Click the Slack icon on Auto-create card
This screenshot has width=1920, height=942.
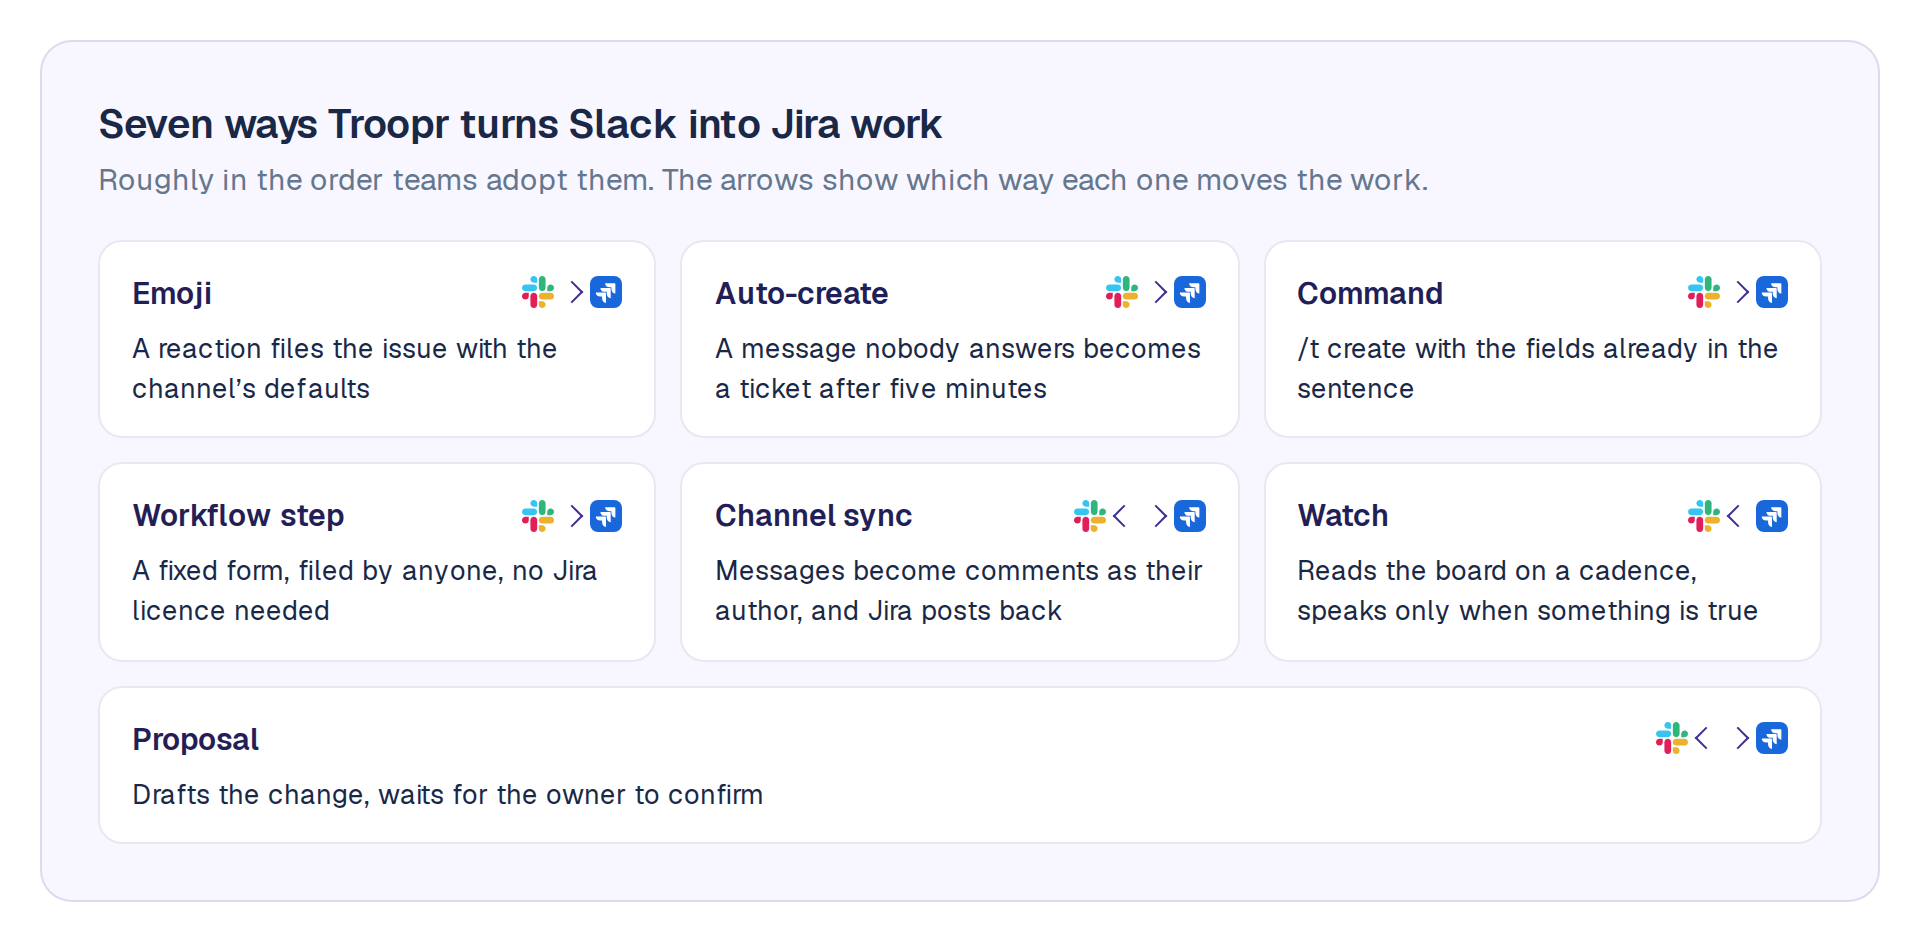(1122, 292)
